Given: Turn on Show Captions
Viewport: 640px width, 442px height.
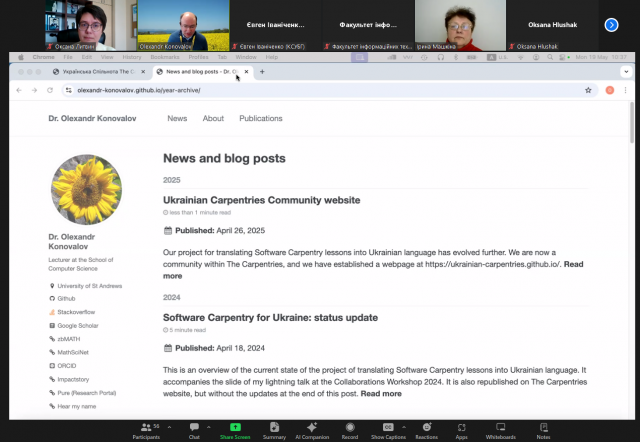Looking at the screenshot, I should pos(388,431).
